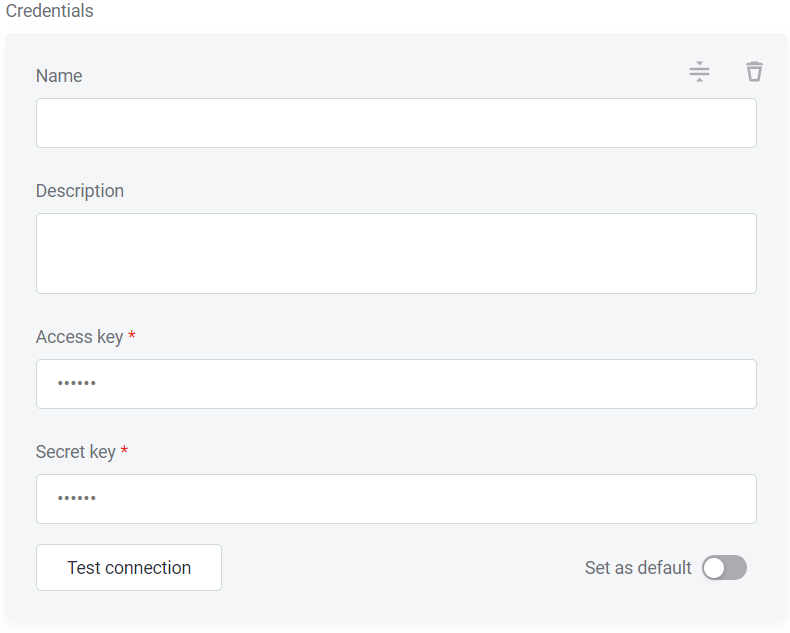Focus the Name input field
Image resolution: width=790 pixels, height=633 pixels.
click(396, 123)
